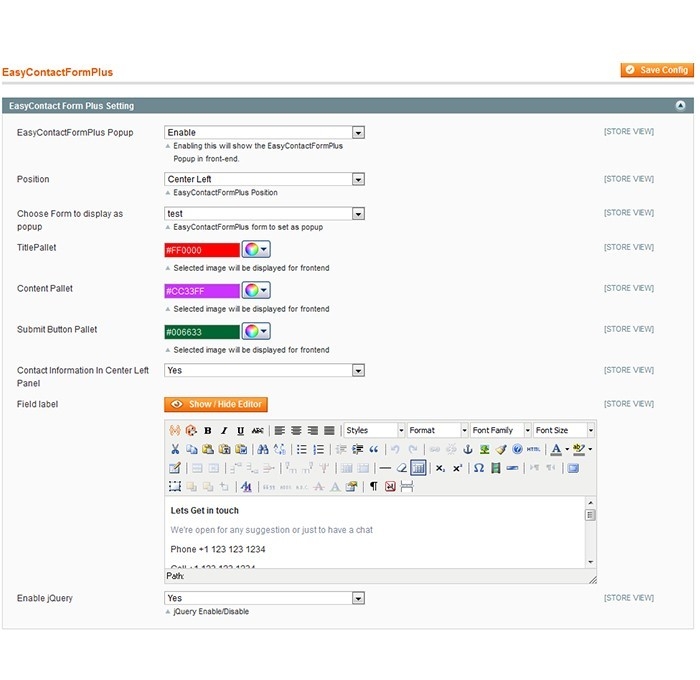Insert a page break icon
The width and height of the screenshot is (700, 680).
tap(407, 487)
